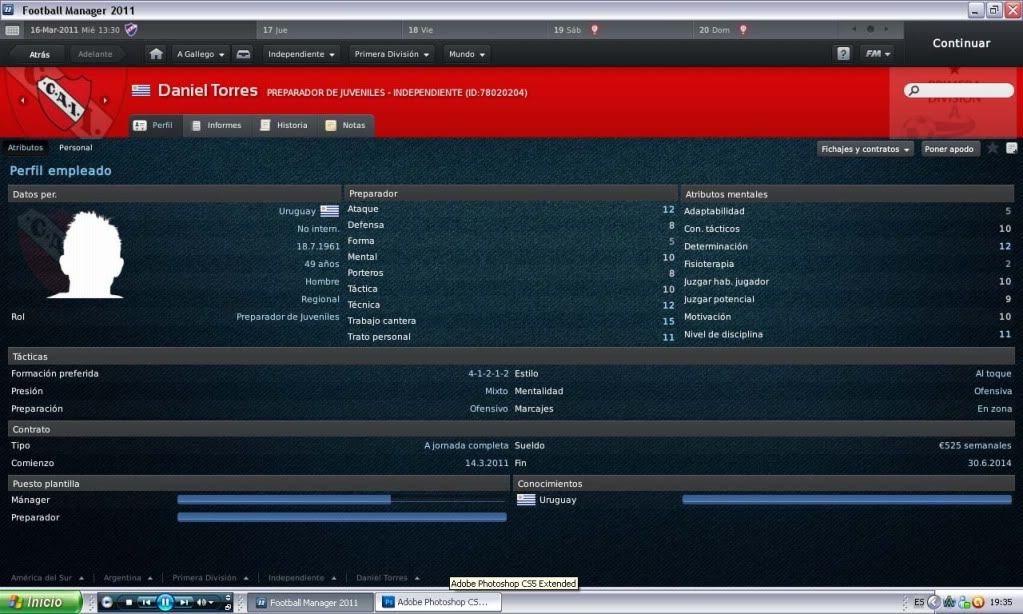Stop playback in taskbar media player
Viewport: 1023px width, 614px height.
pos(129,602)
